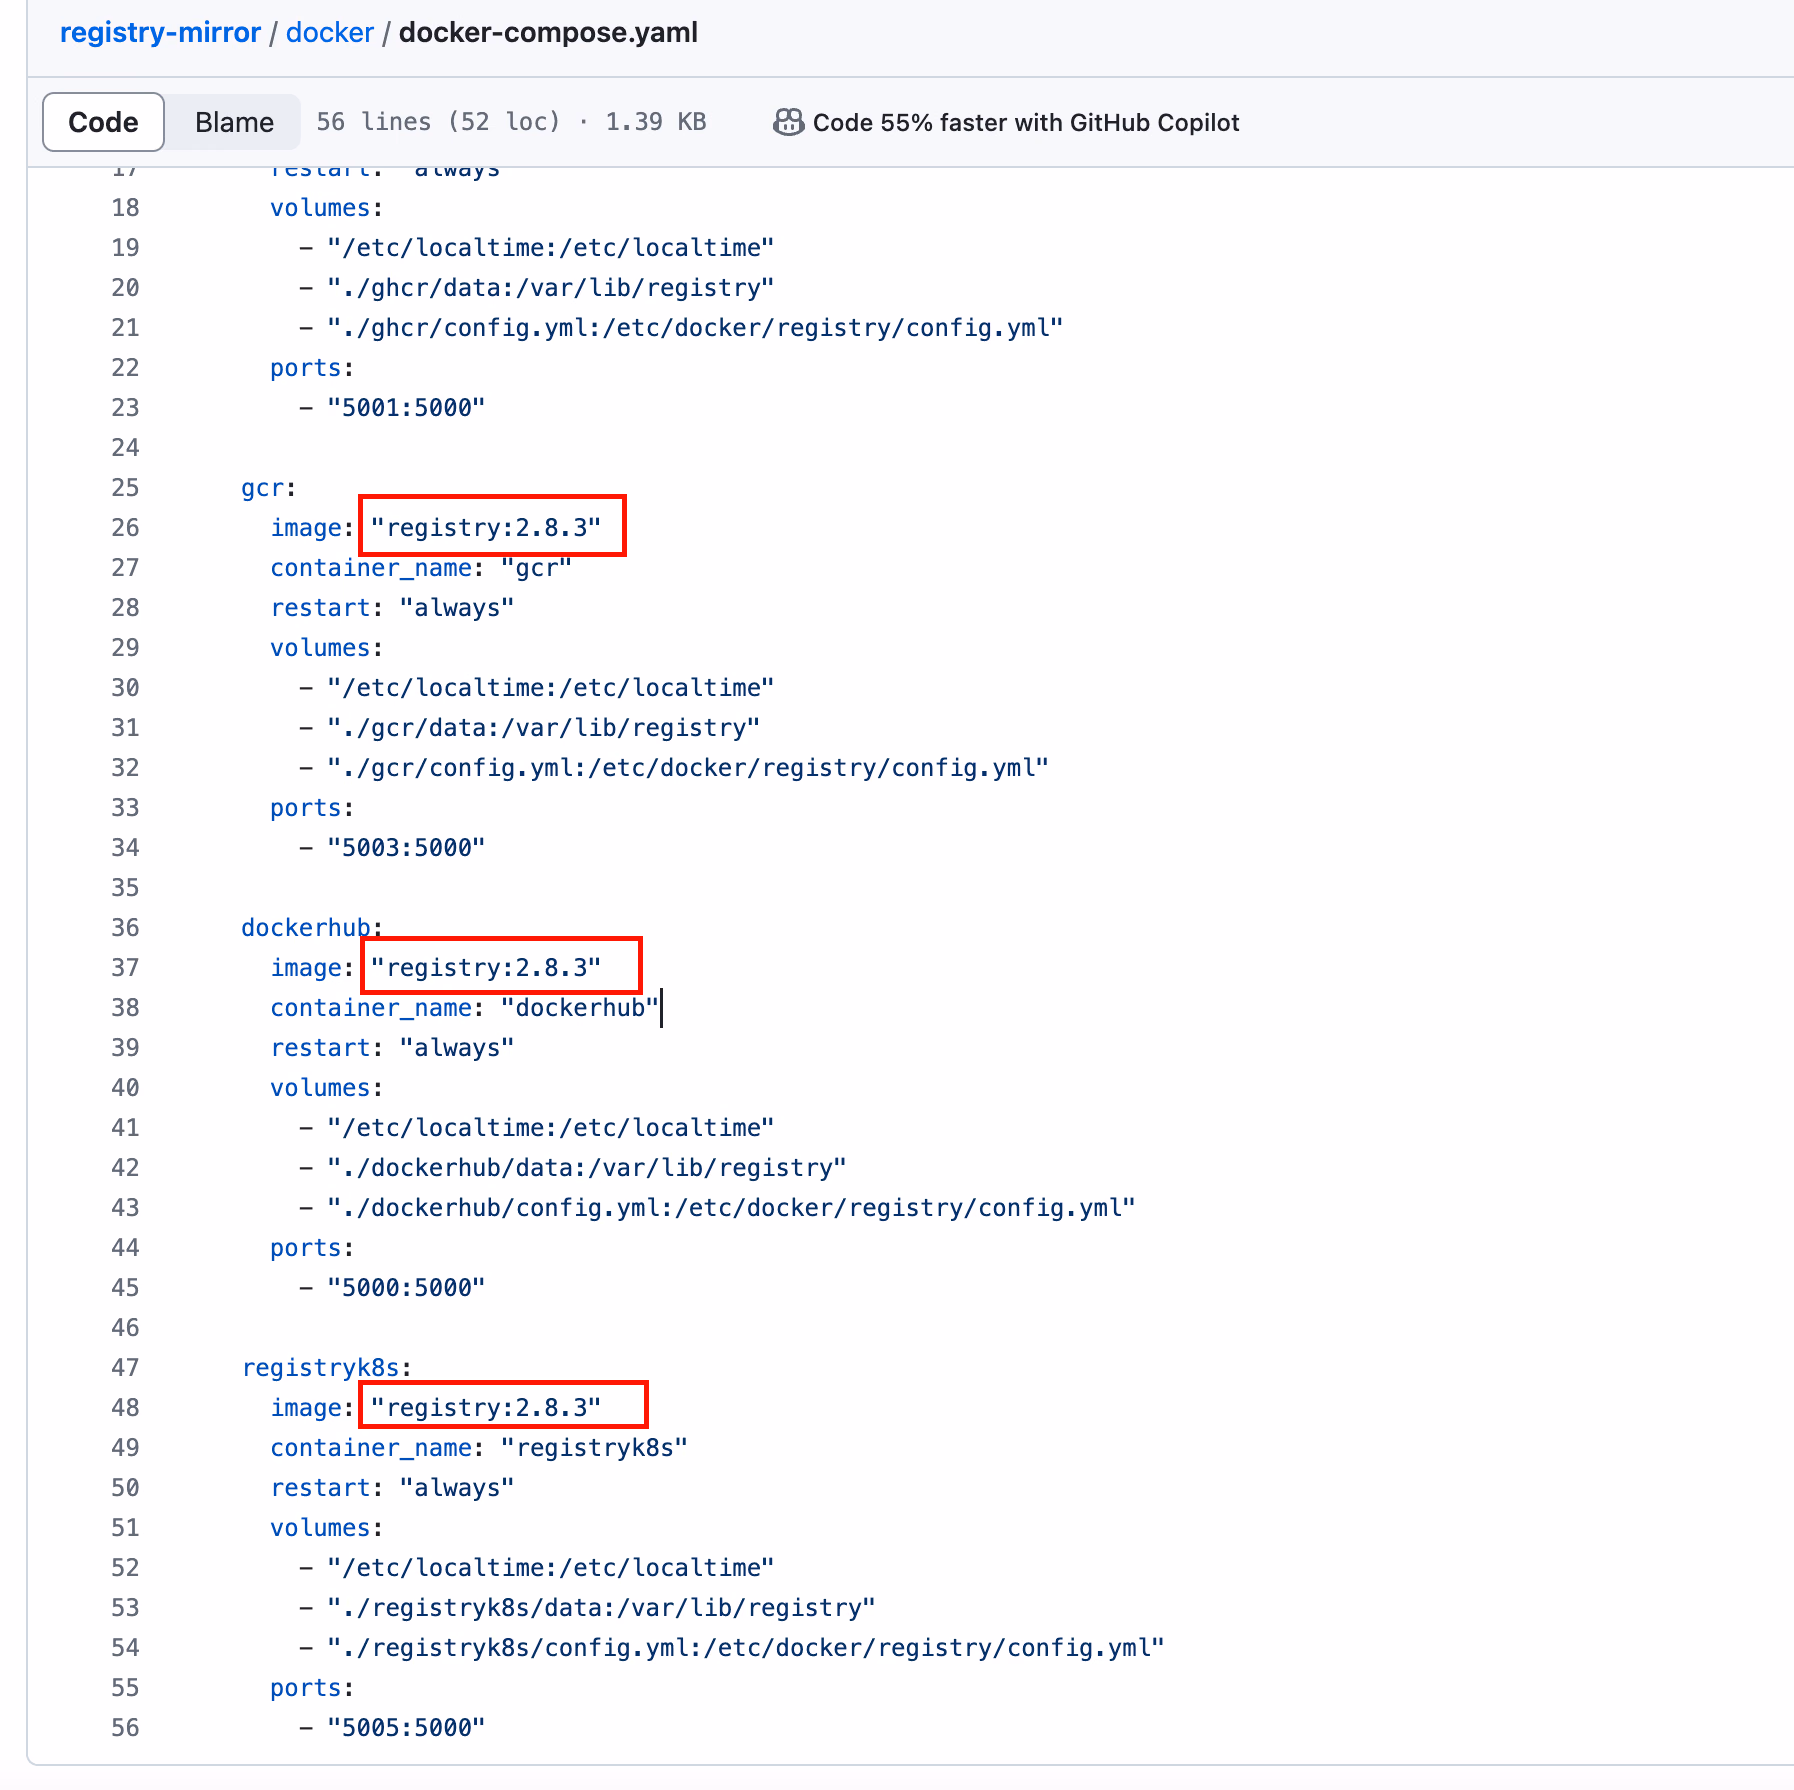Click the "5005:5000" port mapping

point(406,1728)
